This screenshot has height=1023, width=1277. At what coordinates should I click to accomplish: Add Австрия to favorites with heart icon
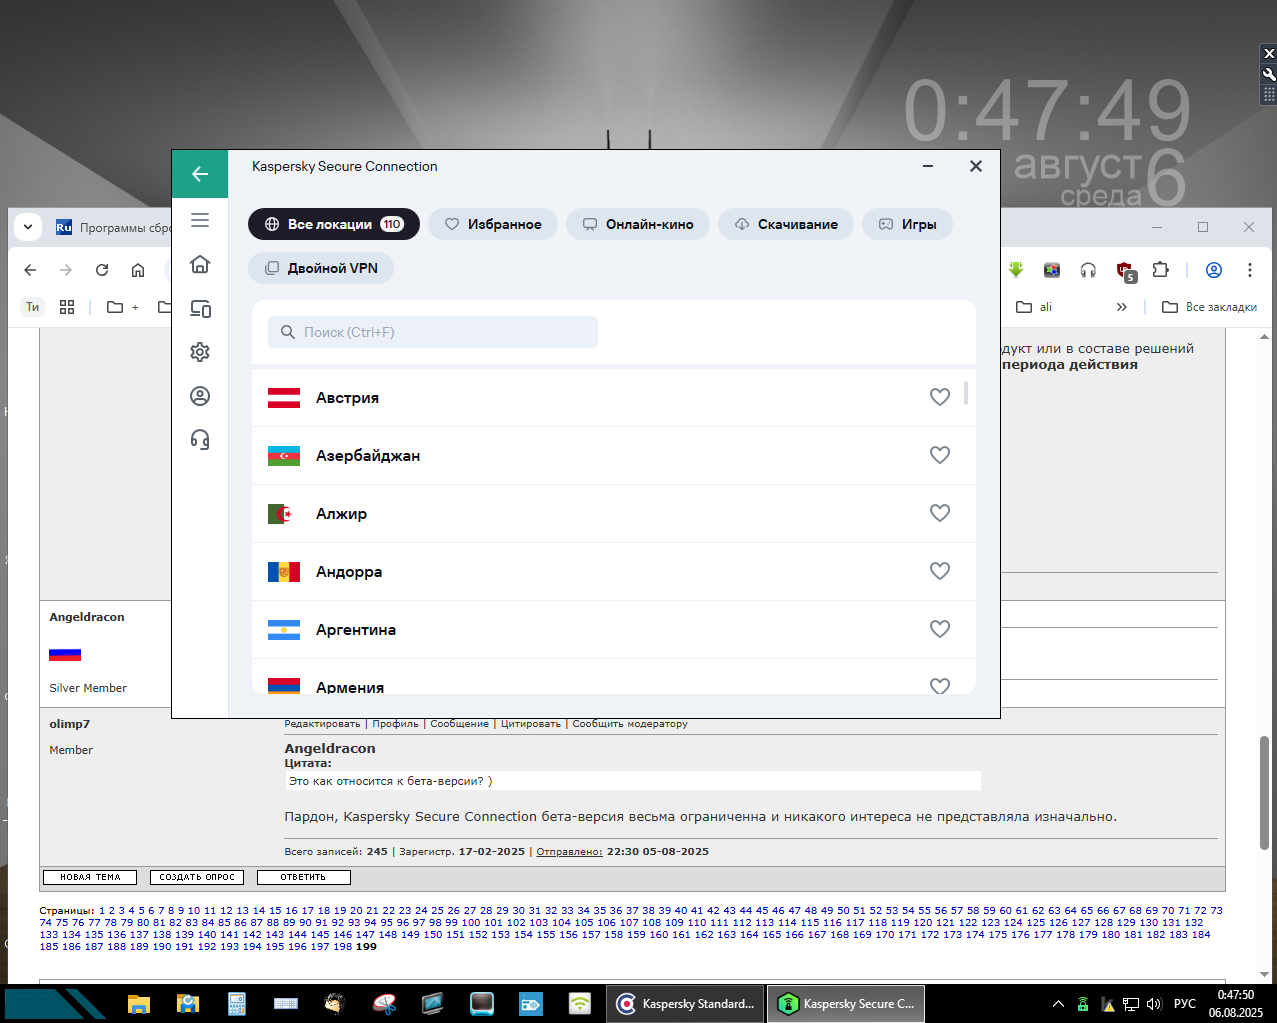point(940,397)
